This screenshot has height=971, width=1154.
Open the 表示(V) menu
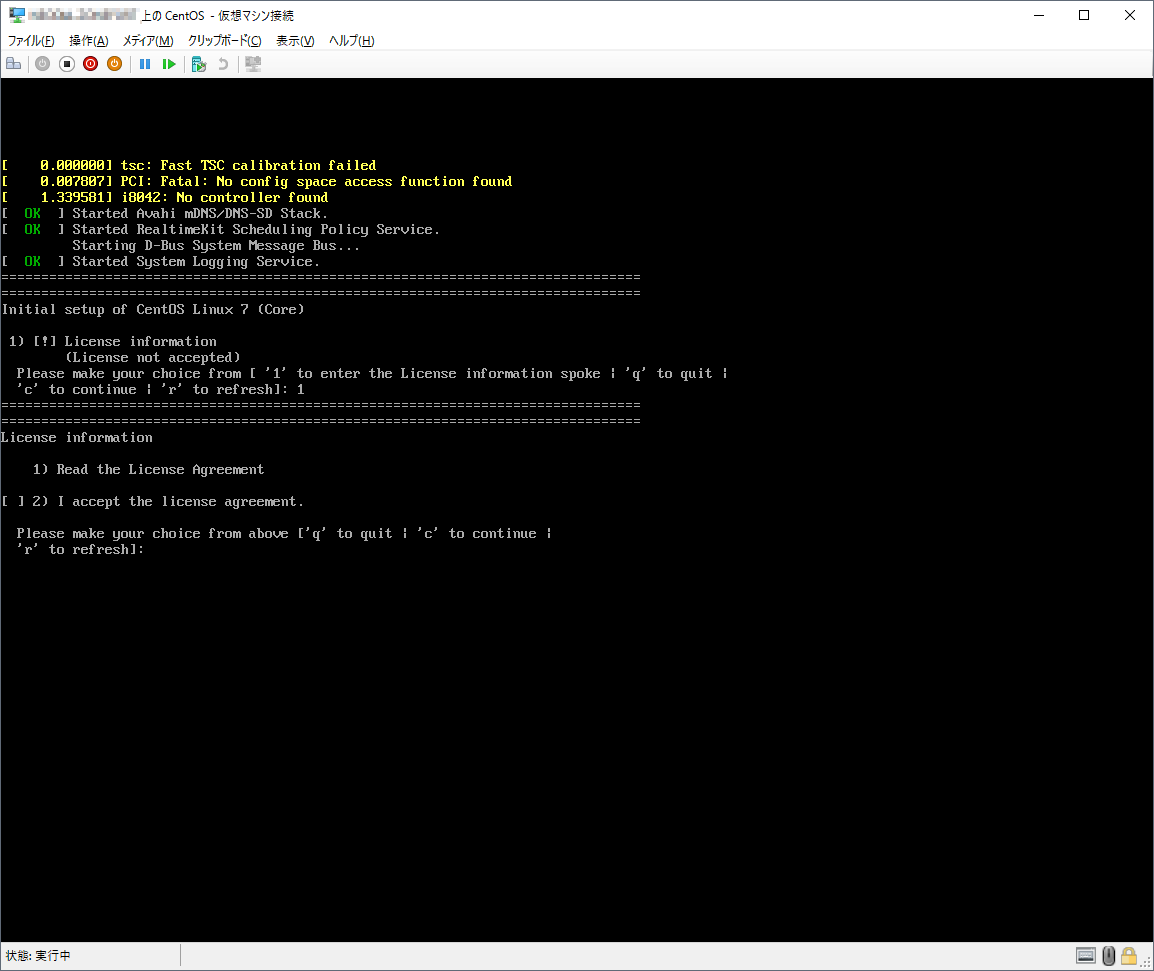pyautogui.click(x=295, y=40)
